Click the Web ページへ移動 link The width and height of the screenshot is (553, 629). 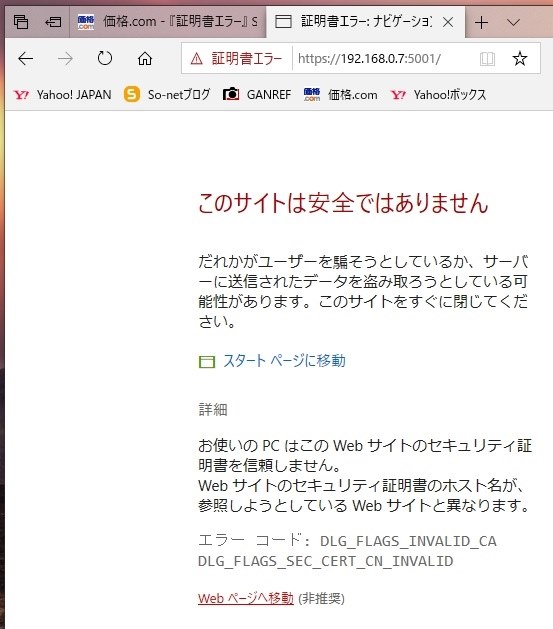pyautogui.click(x=245, y=598)
